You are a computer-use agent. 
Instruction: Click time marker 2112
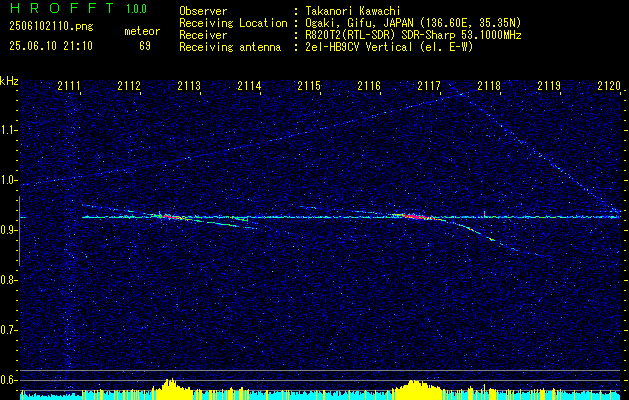tap(129, 86)
